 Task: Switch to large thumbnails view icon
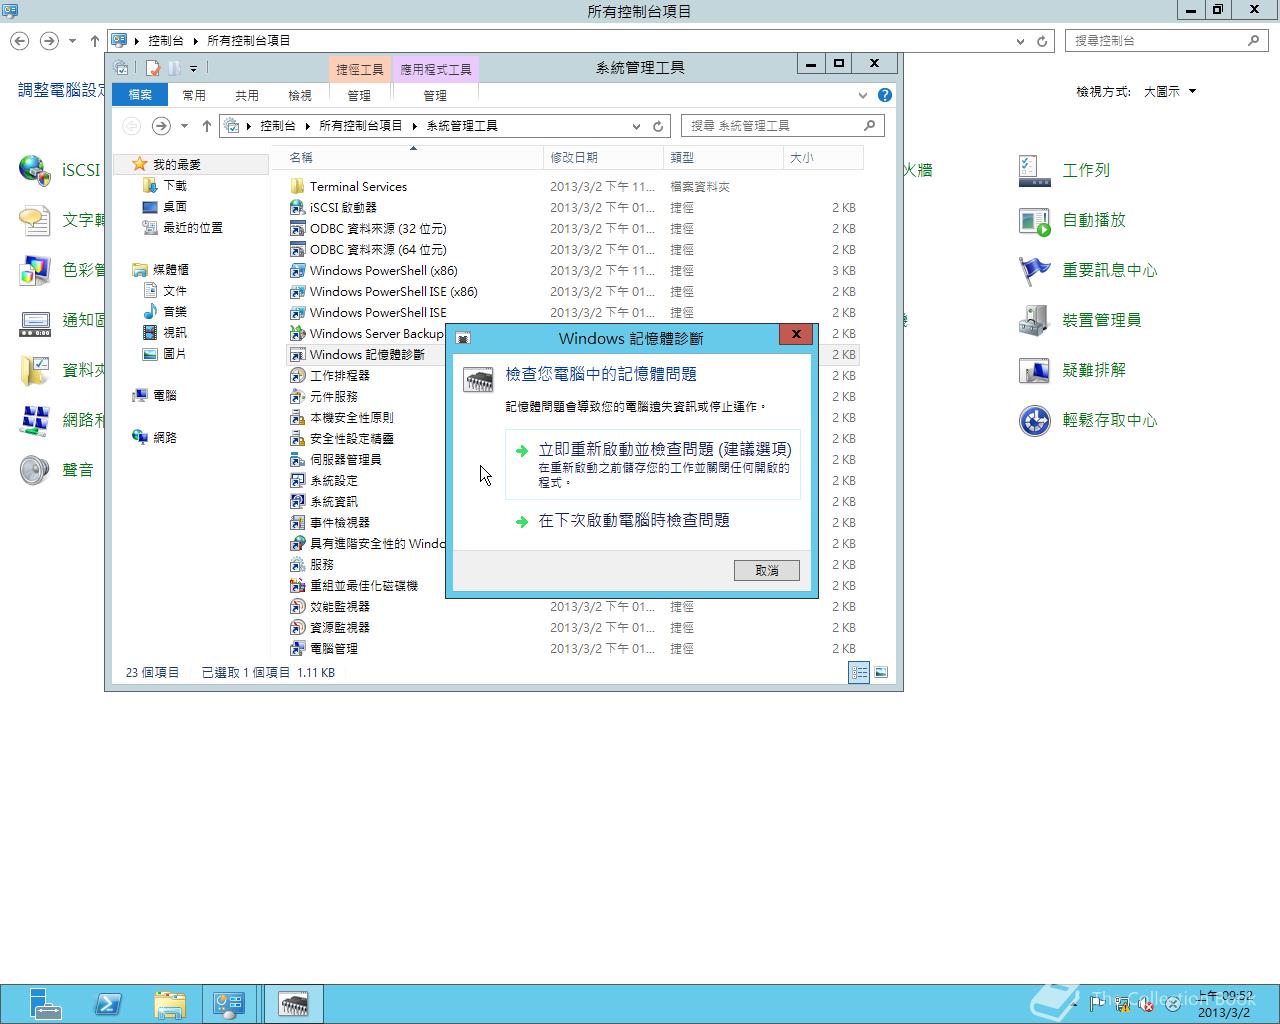(x=881, y=672)
